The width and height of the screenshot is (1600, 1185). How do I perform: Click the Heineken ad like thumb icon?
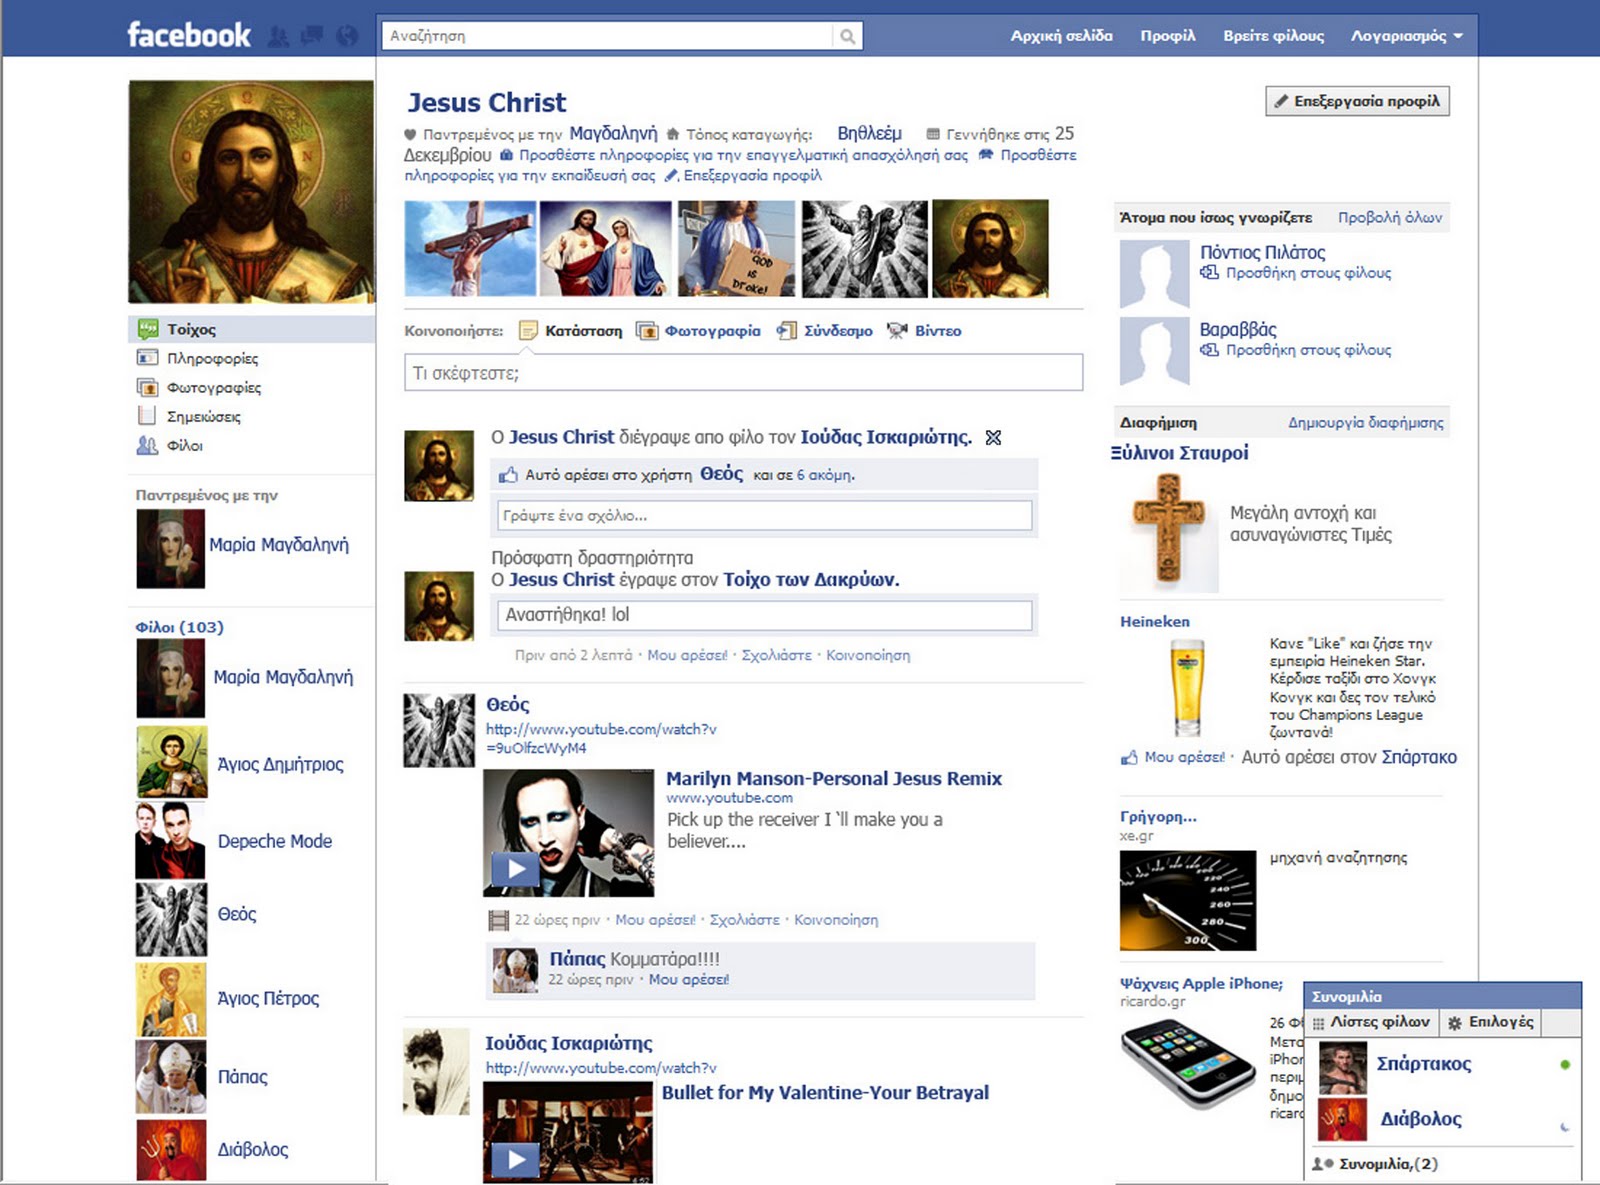click(1129, 758)
